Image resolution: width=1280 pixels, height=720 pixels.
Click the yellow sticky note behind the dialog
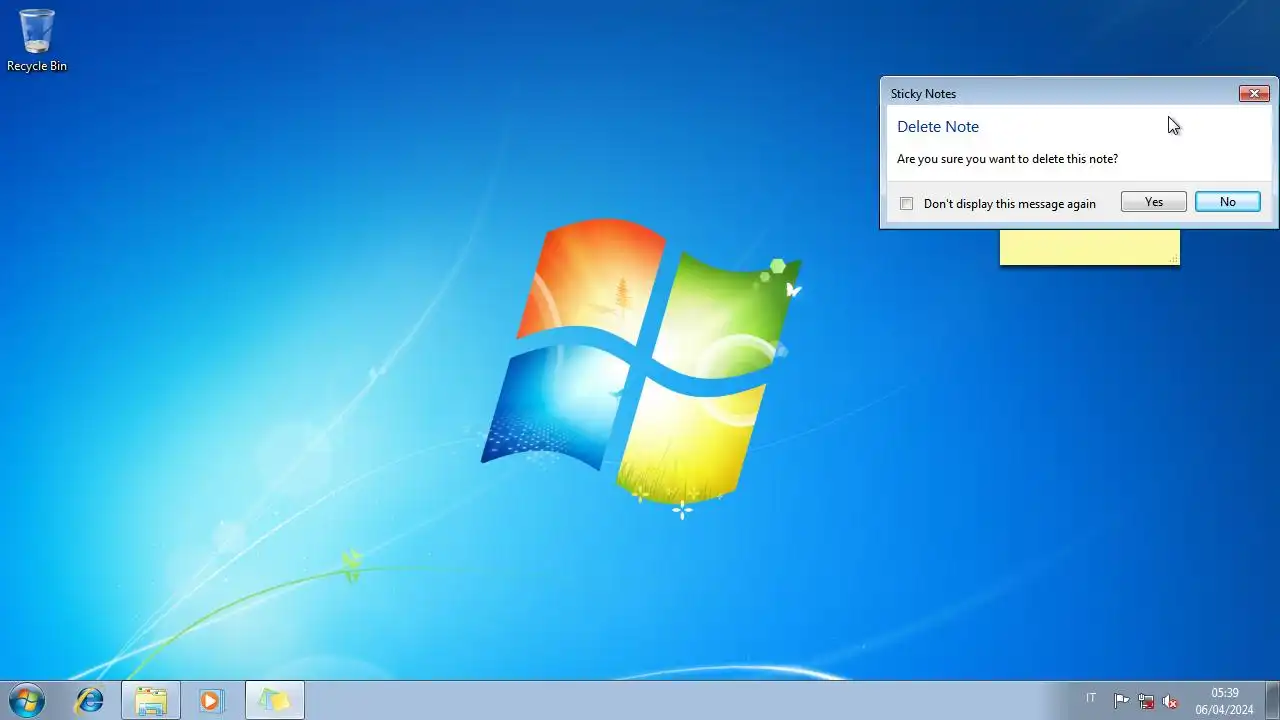pyautogui.click(x=1090, y=248)
